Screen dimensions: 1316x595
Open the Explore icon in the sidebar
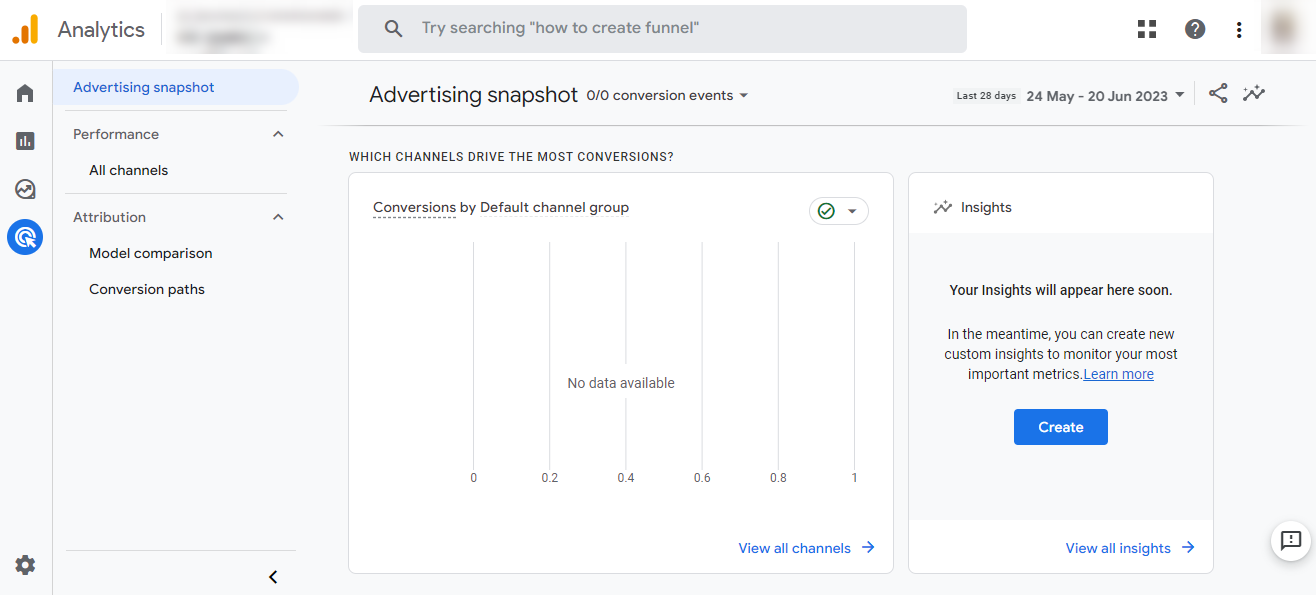(x=25, y=189)
